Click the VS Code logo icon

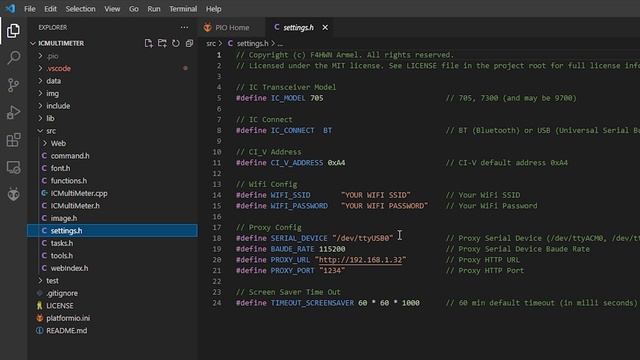pos(10,8)
